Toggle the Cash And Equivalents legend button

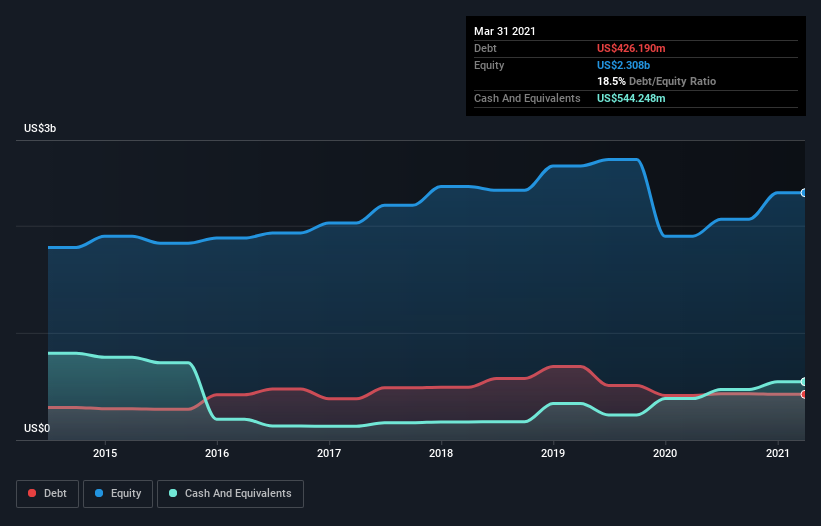pos(230,494)
